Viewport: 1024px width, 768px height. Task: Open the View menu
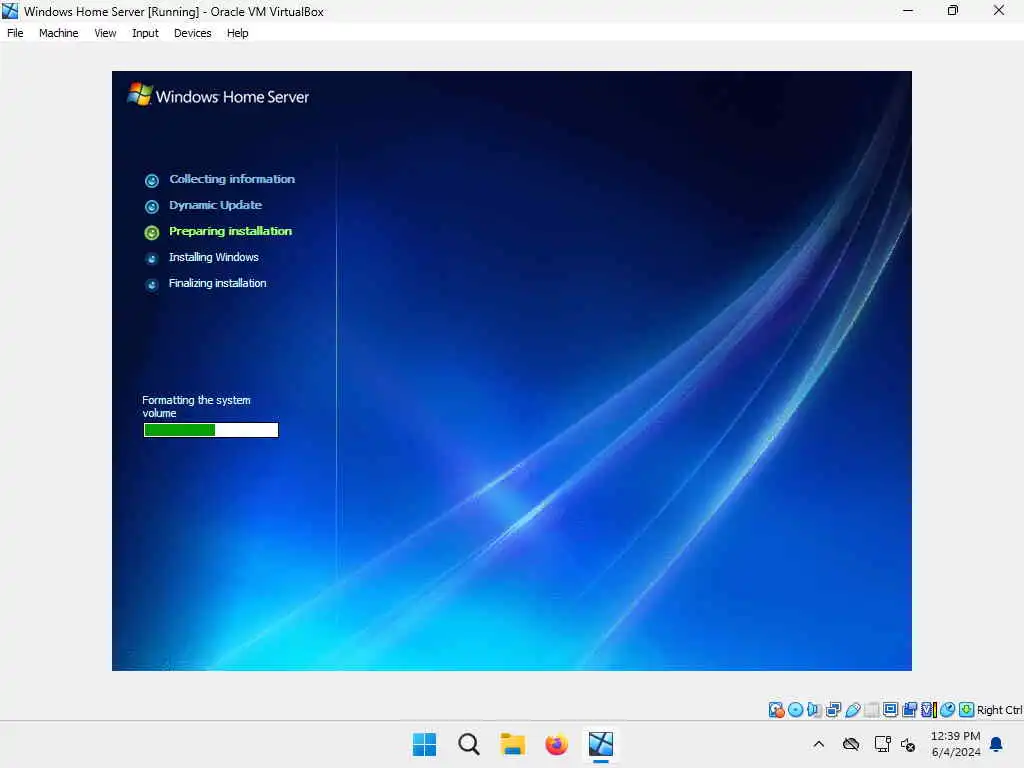(x=105, y=33)
